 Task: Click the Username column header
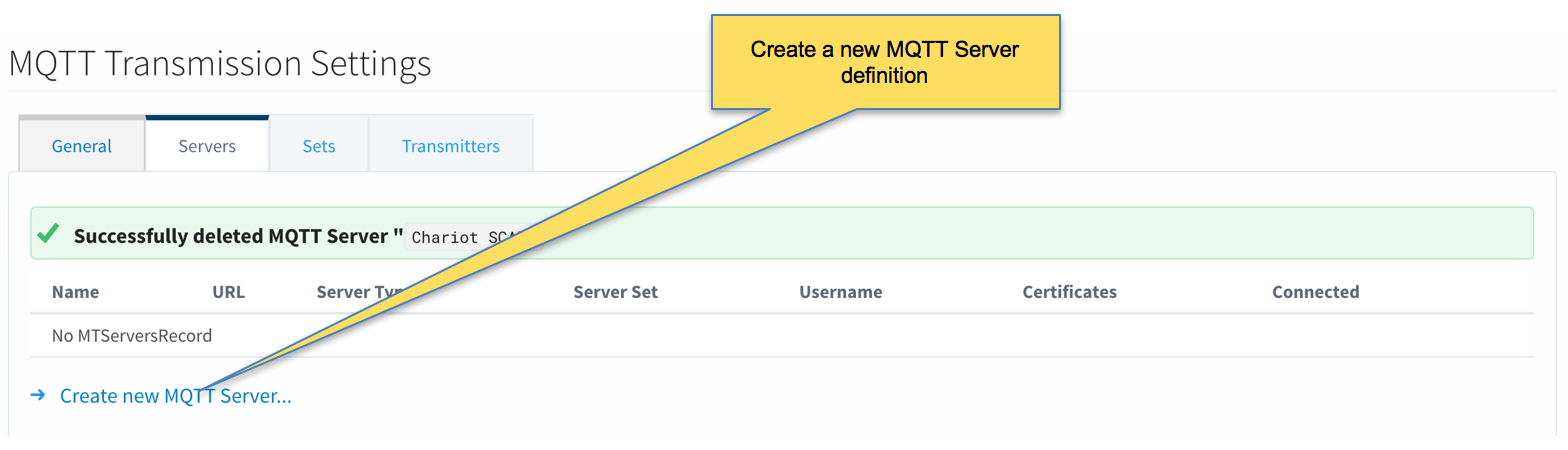(841, 292)
